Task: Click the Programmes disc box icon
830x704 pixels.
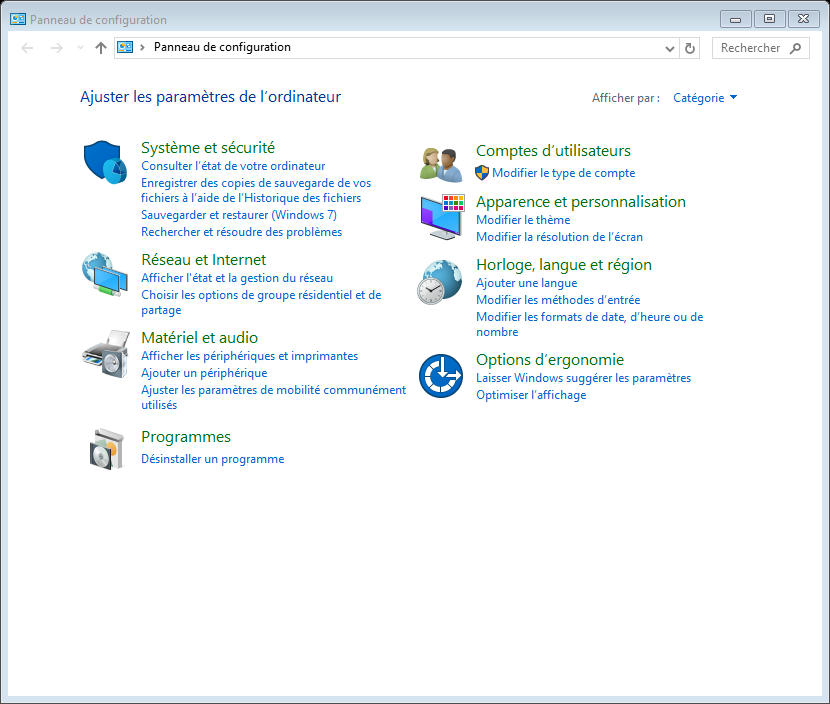Action: (106, 449)
